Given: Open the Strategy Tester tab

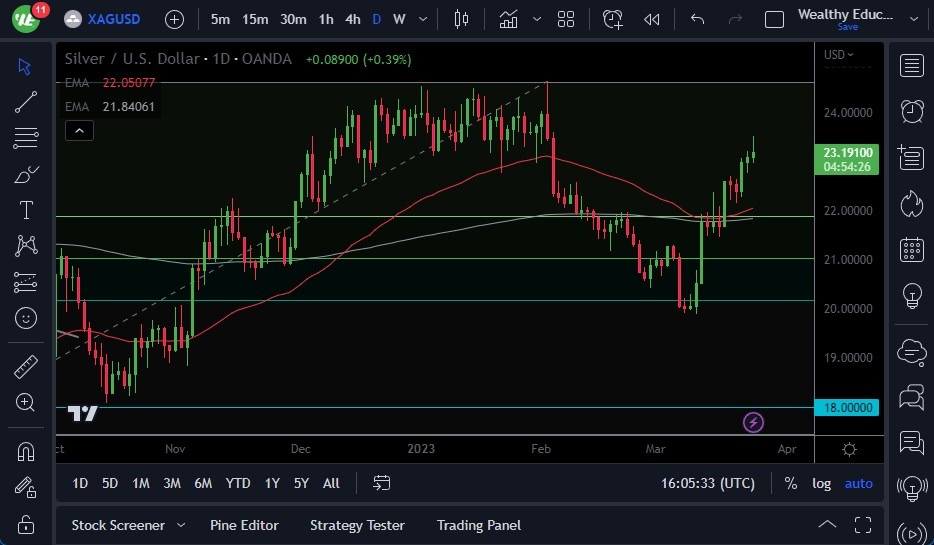Looking at the screenshot, I should tap(357, 525).
